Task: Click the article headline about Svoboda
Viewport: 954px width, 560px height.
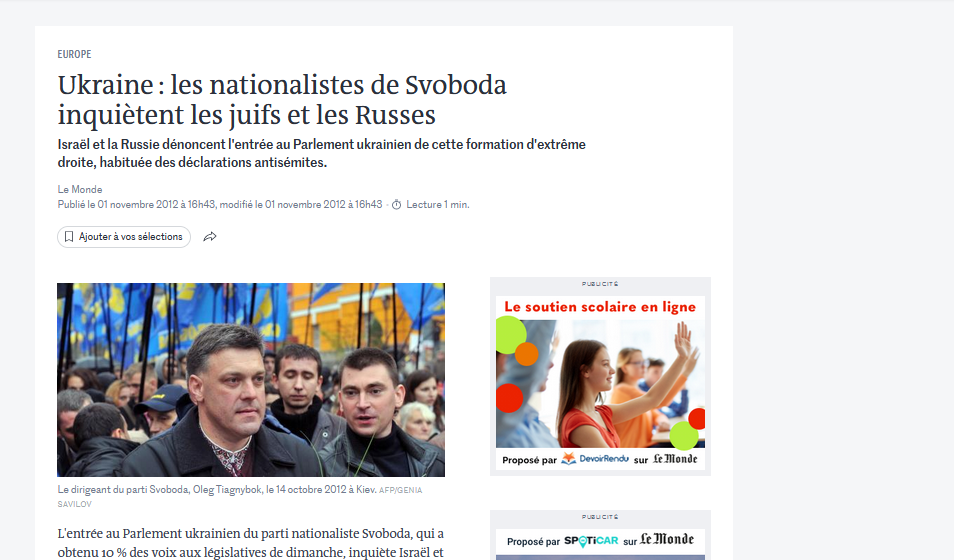Action: 282,100
